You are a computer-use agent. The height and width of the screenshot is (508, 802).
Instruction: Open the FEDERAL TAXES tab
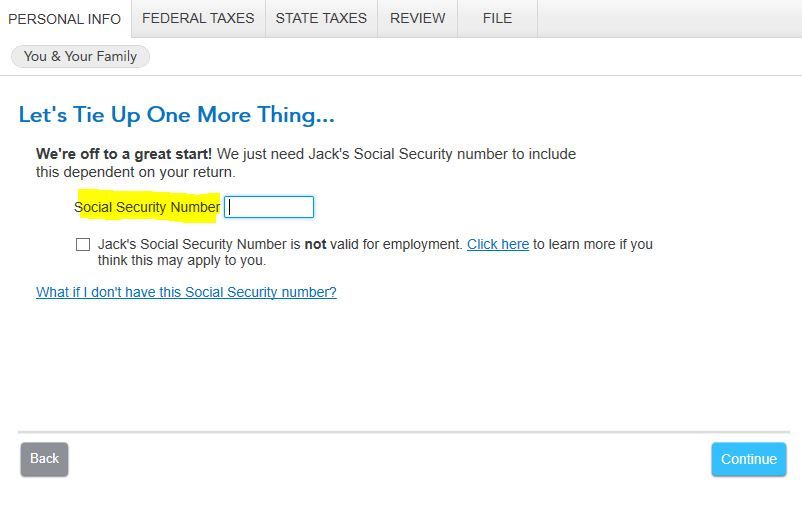(198, 18)
